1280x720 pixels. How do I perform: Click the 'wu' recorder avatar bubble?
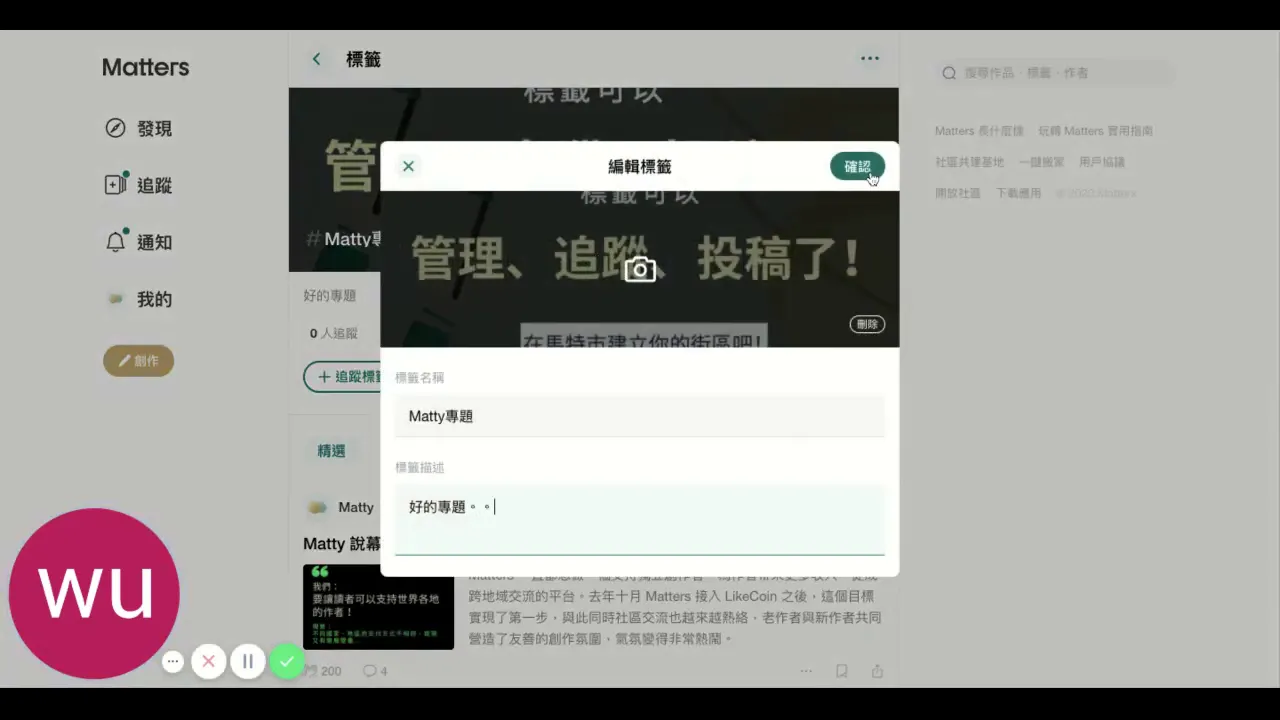pyautogui.click(x=94, y=594)
